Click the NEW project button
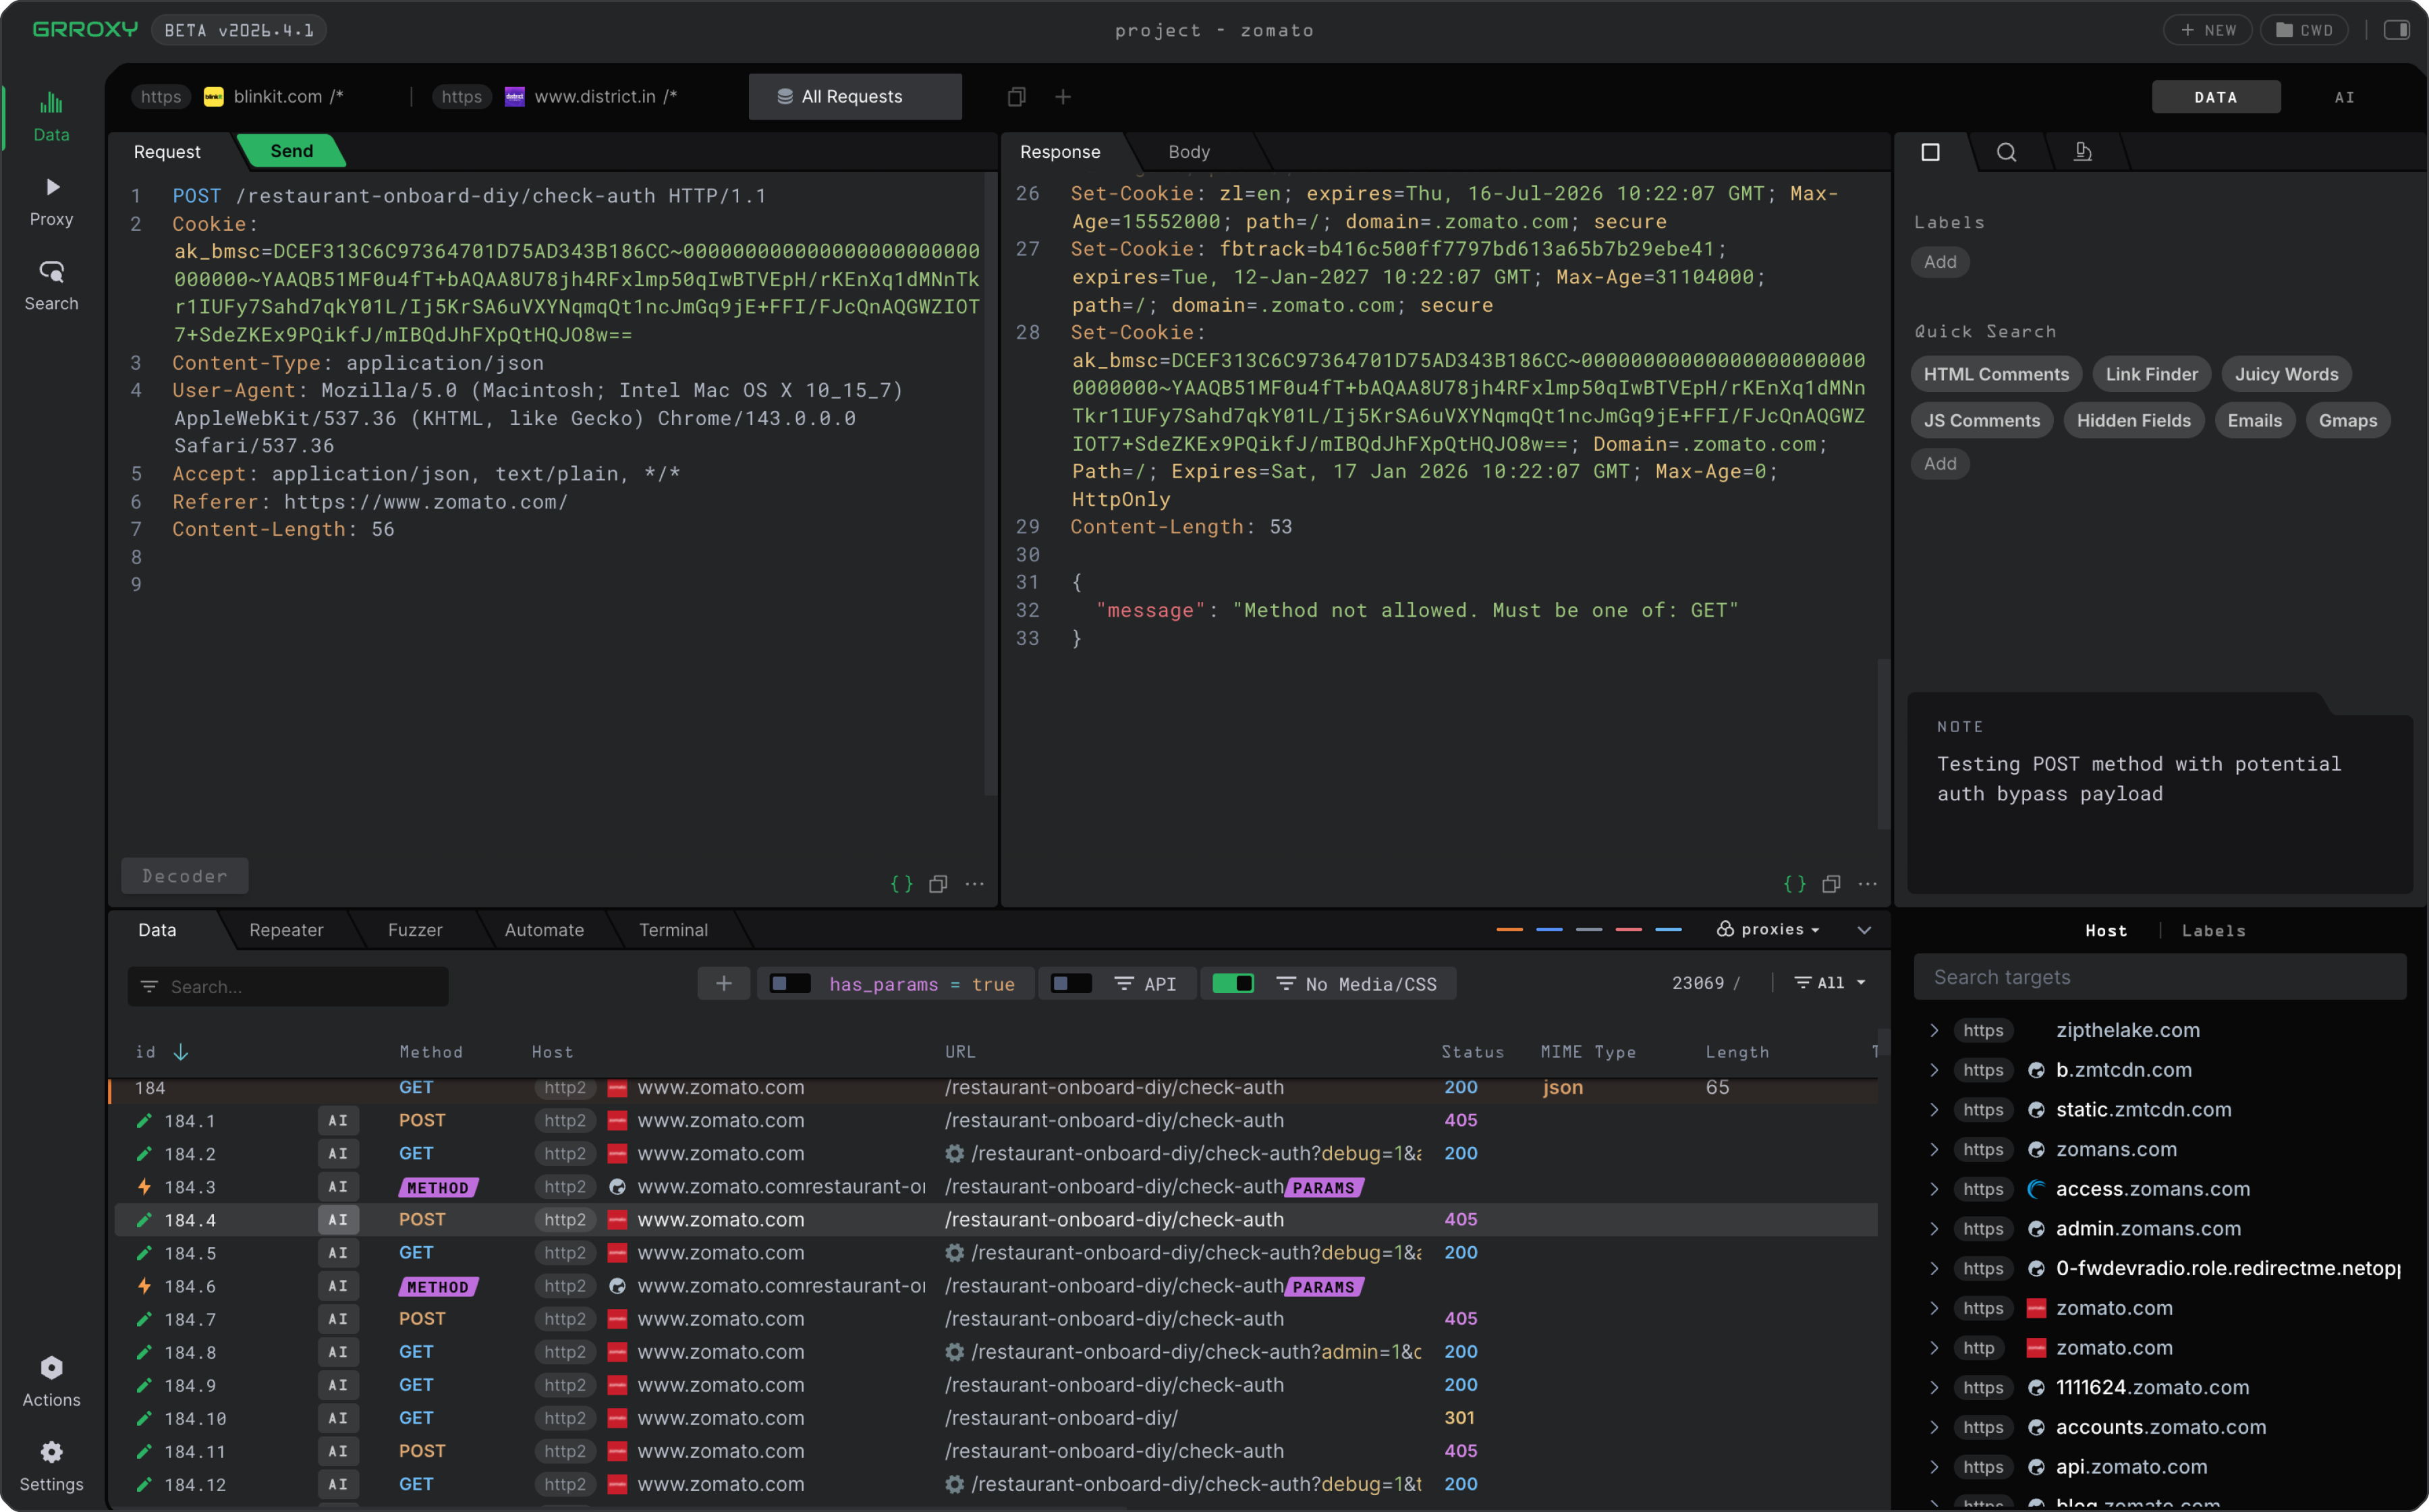Viewport: 2429px width, 1512px height. click(x=2208, y=30)
